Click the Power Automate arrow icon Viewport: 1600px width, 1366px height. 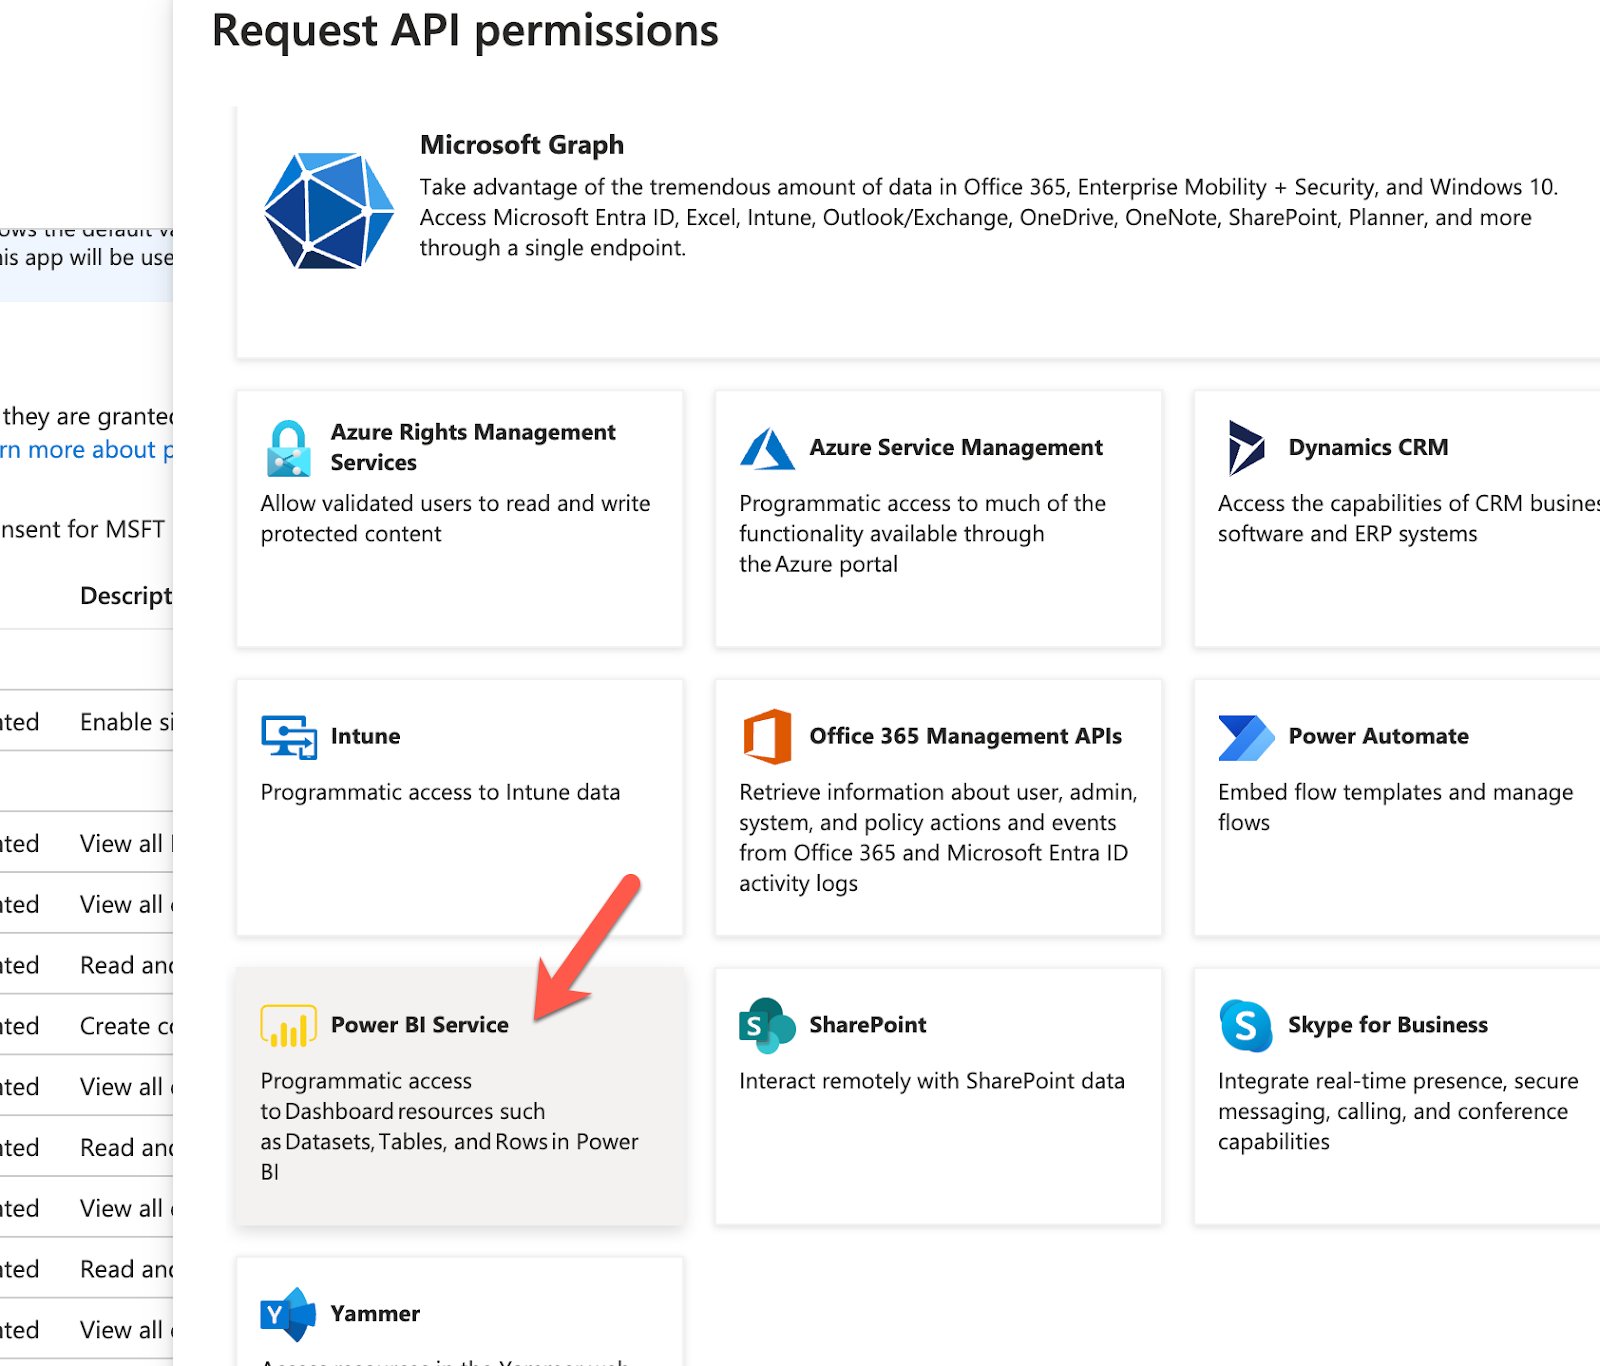click(1246, 737)
